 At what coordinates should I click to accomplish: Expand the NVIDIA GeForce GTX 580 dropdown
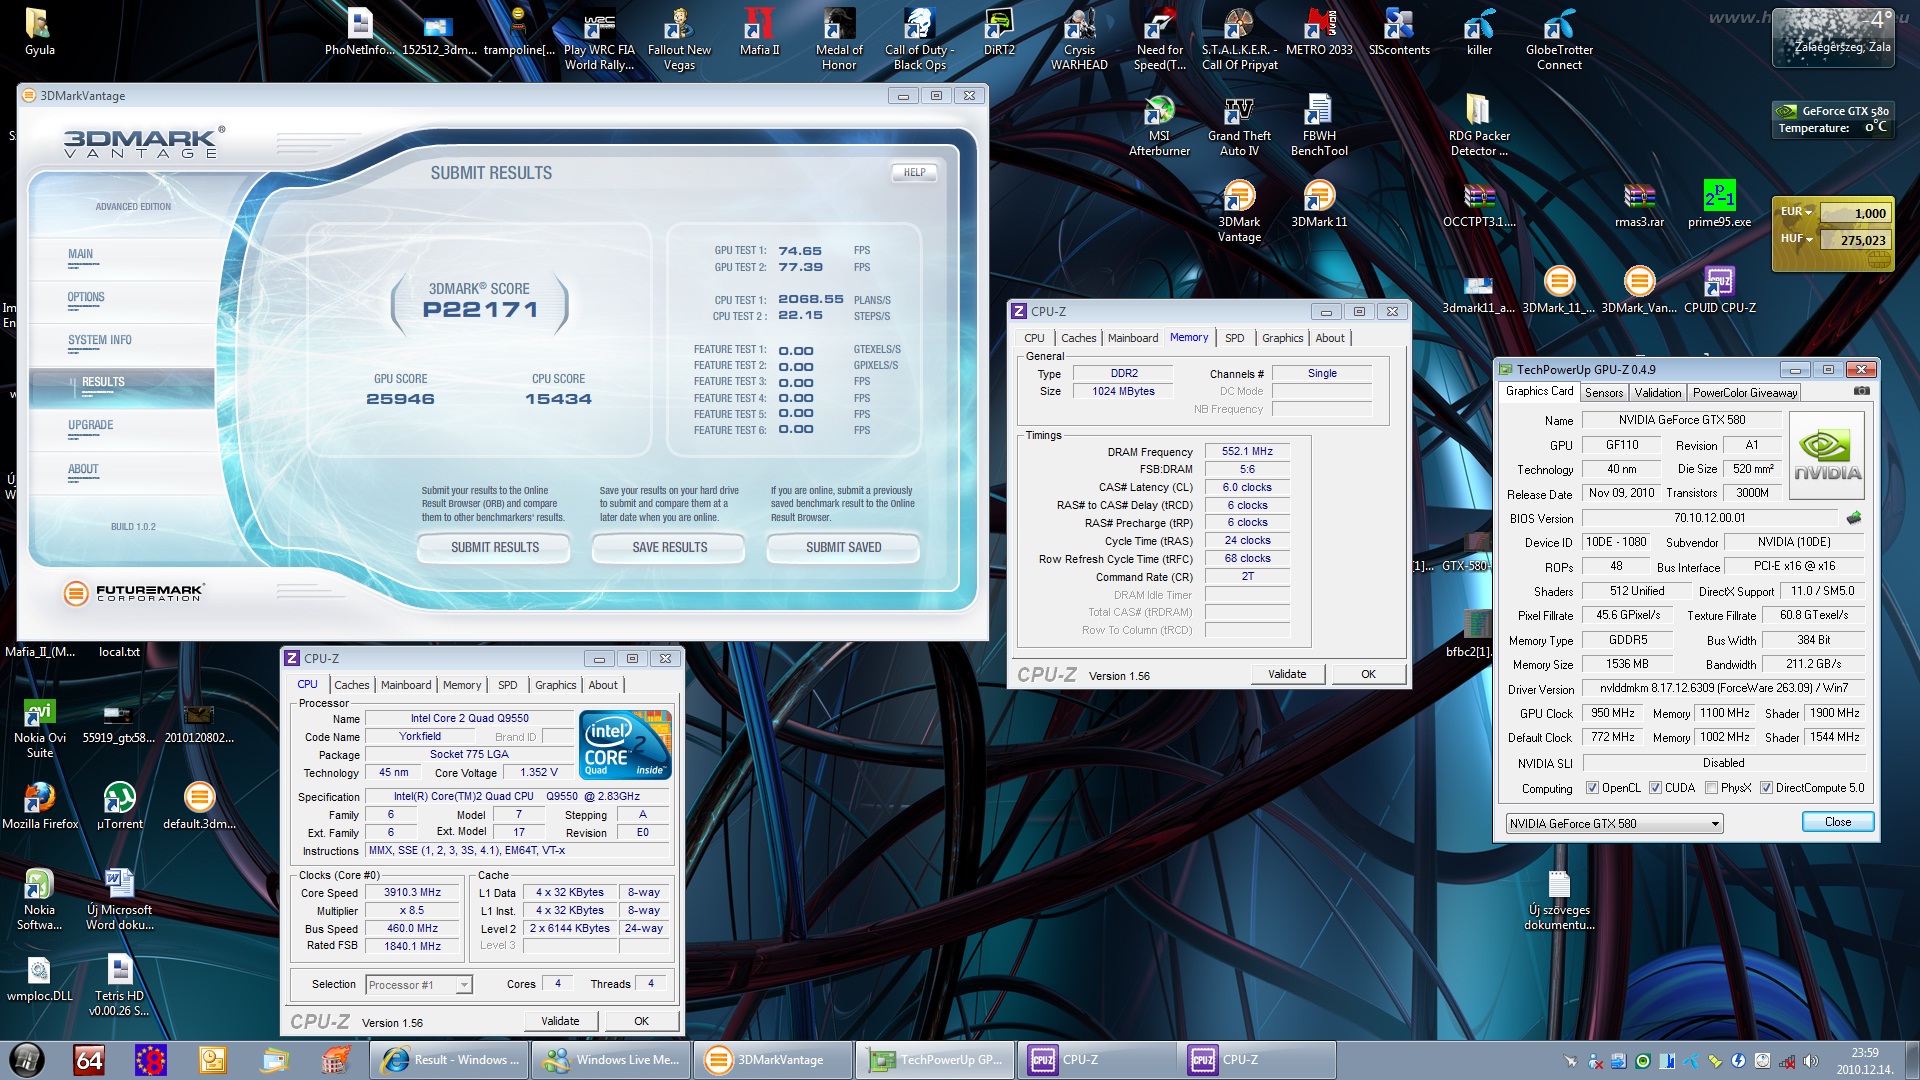(x=1715, y=824)
